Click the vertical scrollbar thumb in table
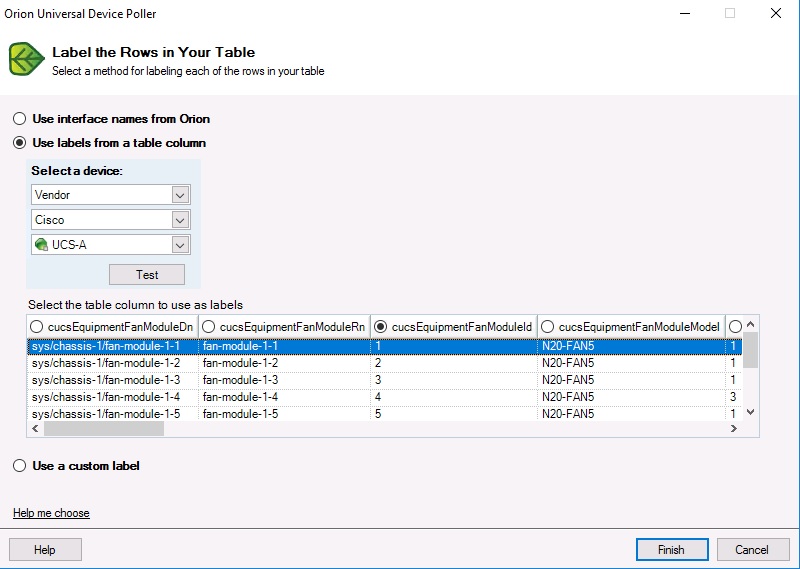Viewport: 800px width, 569px height. point(750,350)
